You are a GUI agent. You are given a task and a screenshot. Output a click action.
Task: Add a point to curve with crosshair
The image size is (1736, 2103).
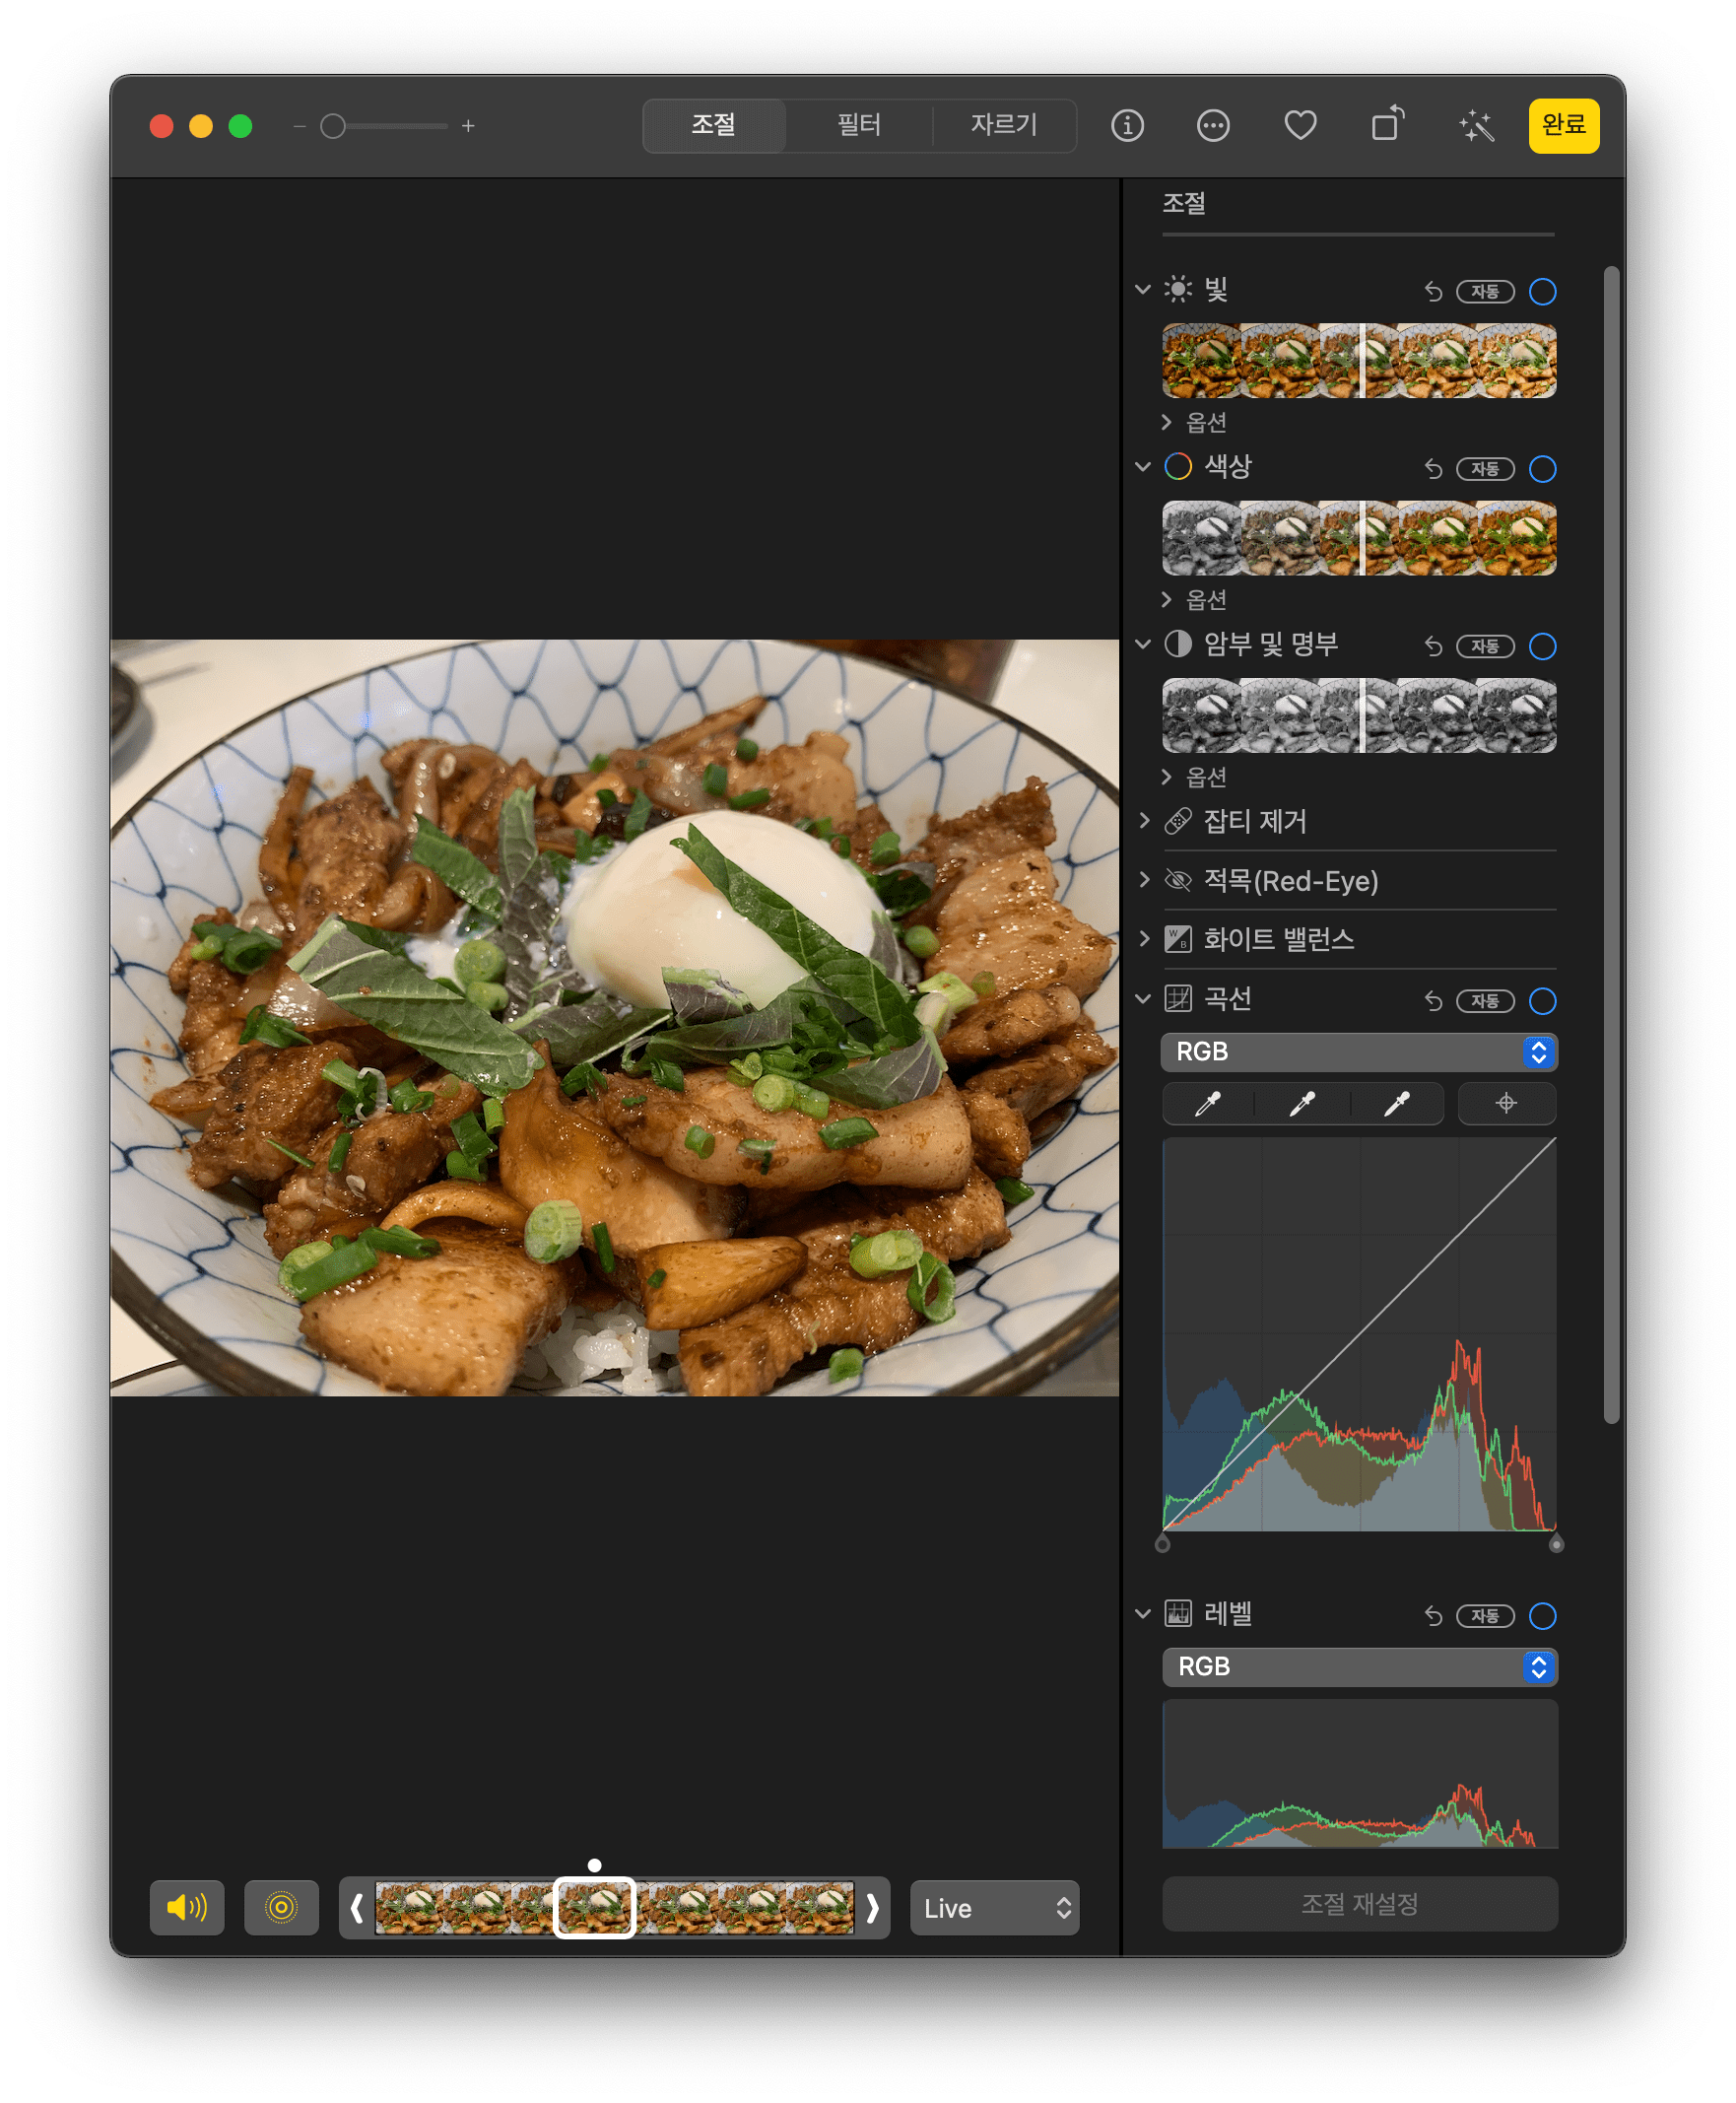pyautogui.click(x=1506, y=1104)
